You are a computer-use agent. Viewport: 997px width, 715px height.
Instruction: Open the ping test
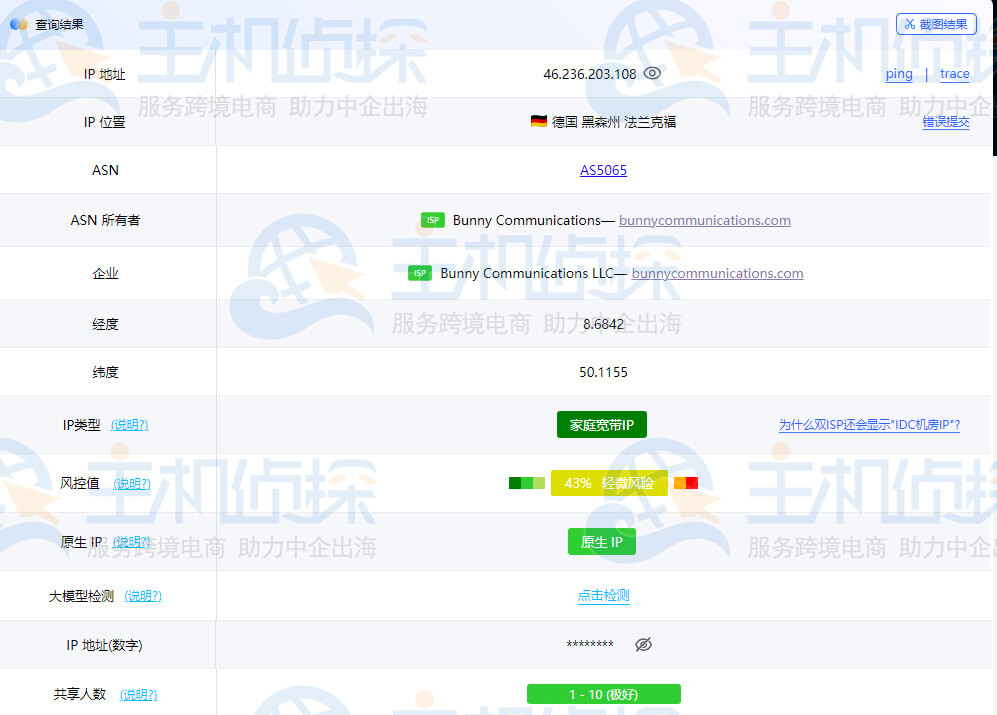(x=898, y=73)
